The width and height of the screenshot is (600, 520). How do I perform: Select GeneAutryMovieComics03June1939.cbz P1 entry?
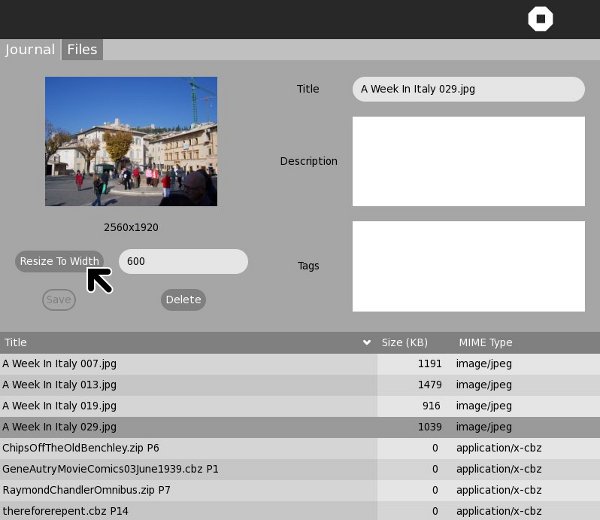point(110,469)
